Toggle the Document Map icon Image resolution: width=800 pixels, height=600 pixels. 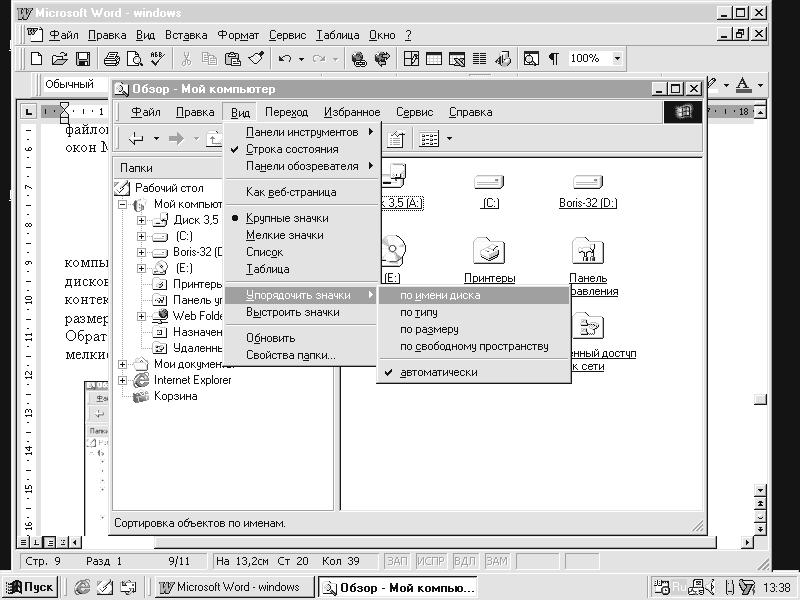[531, 59]
